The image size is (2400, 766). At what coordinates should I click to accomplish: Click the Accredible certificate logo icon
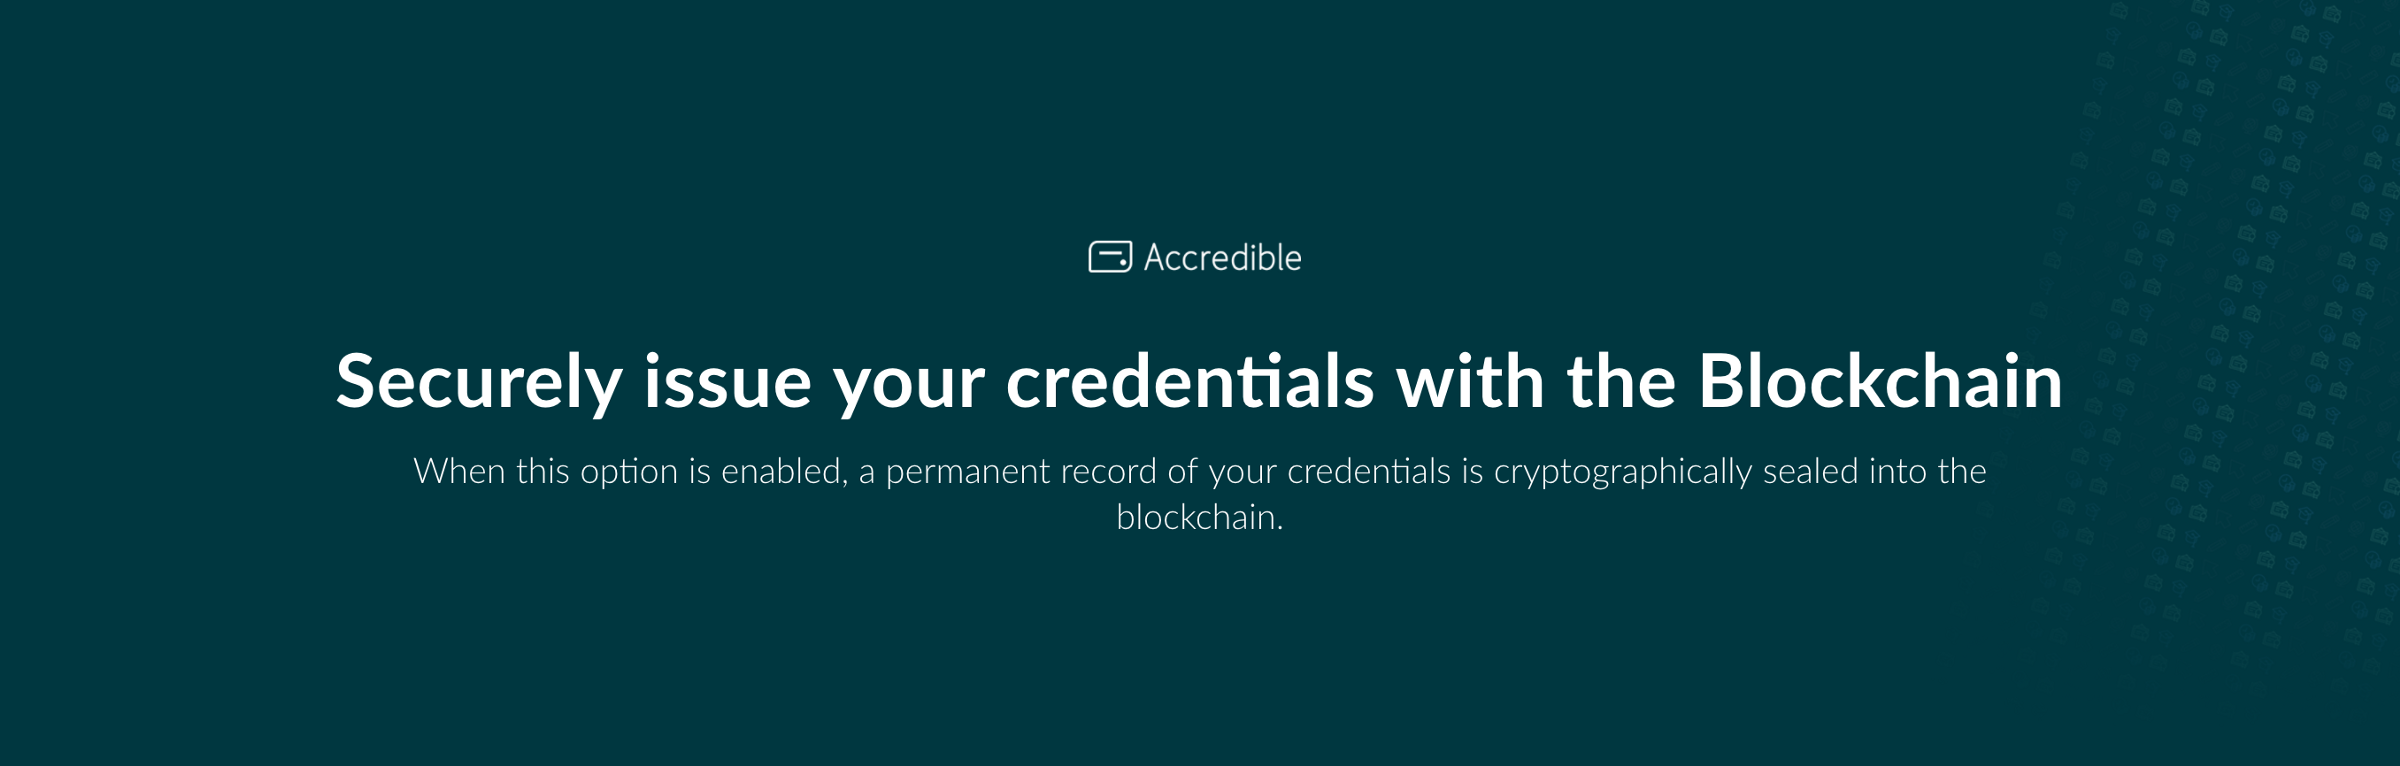(1109, 257)
